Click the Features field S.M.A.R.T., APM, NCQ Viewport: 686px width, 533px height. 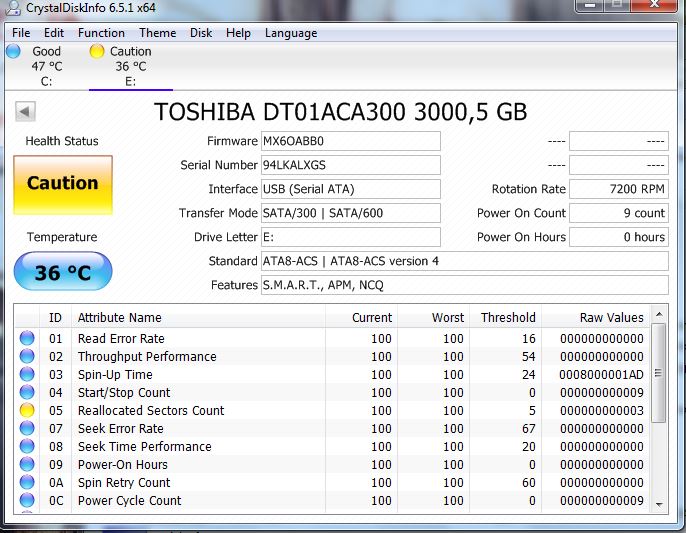point(465,285)
